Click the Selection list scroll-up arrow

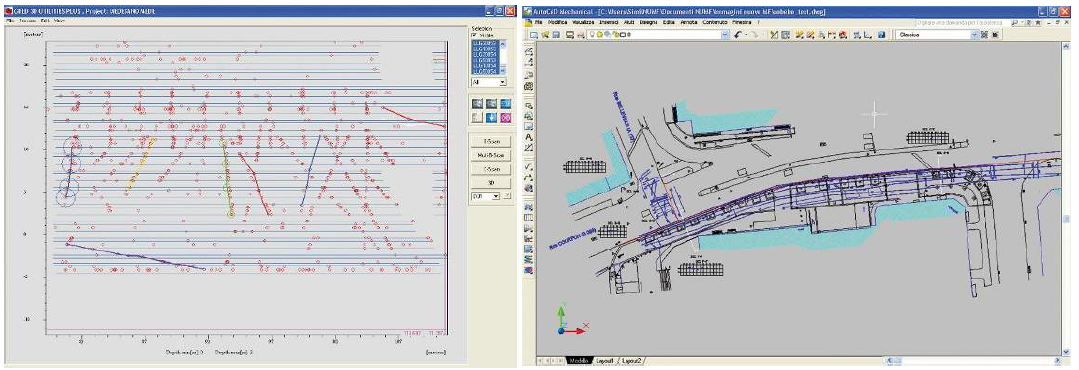503,44
